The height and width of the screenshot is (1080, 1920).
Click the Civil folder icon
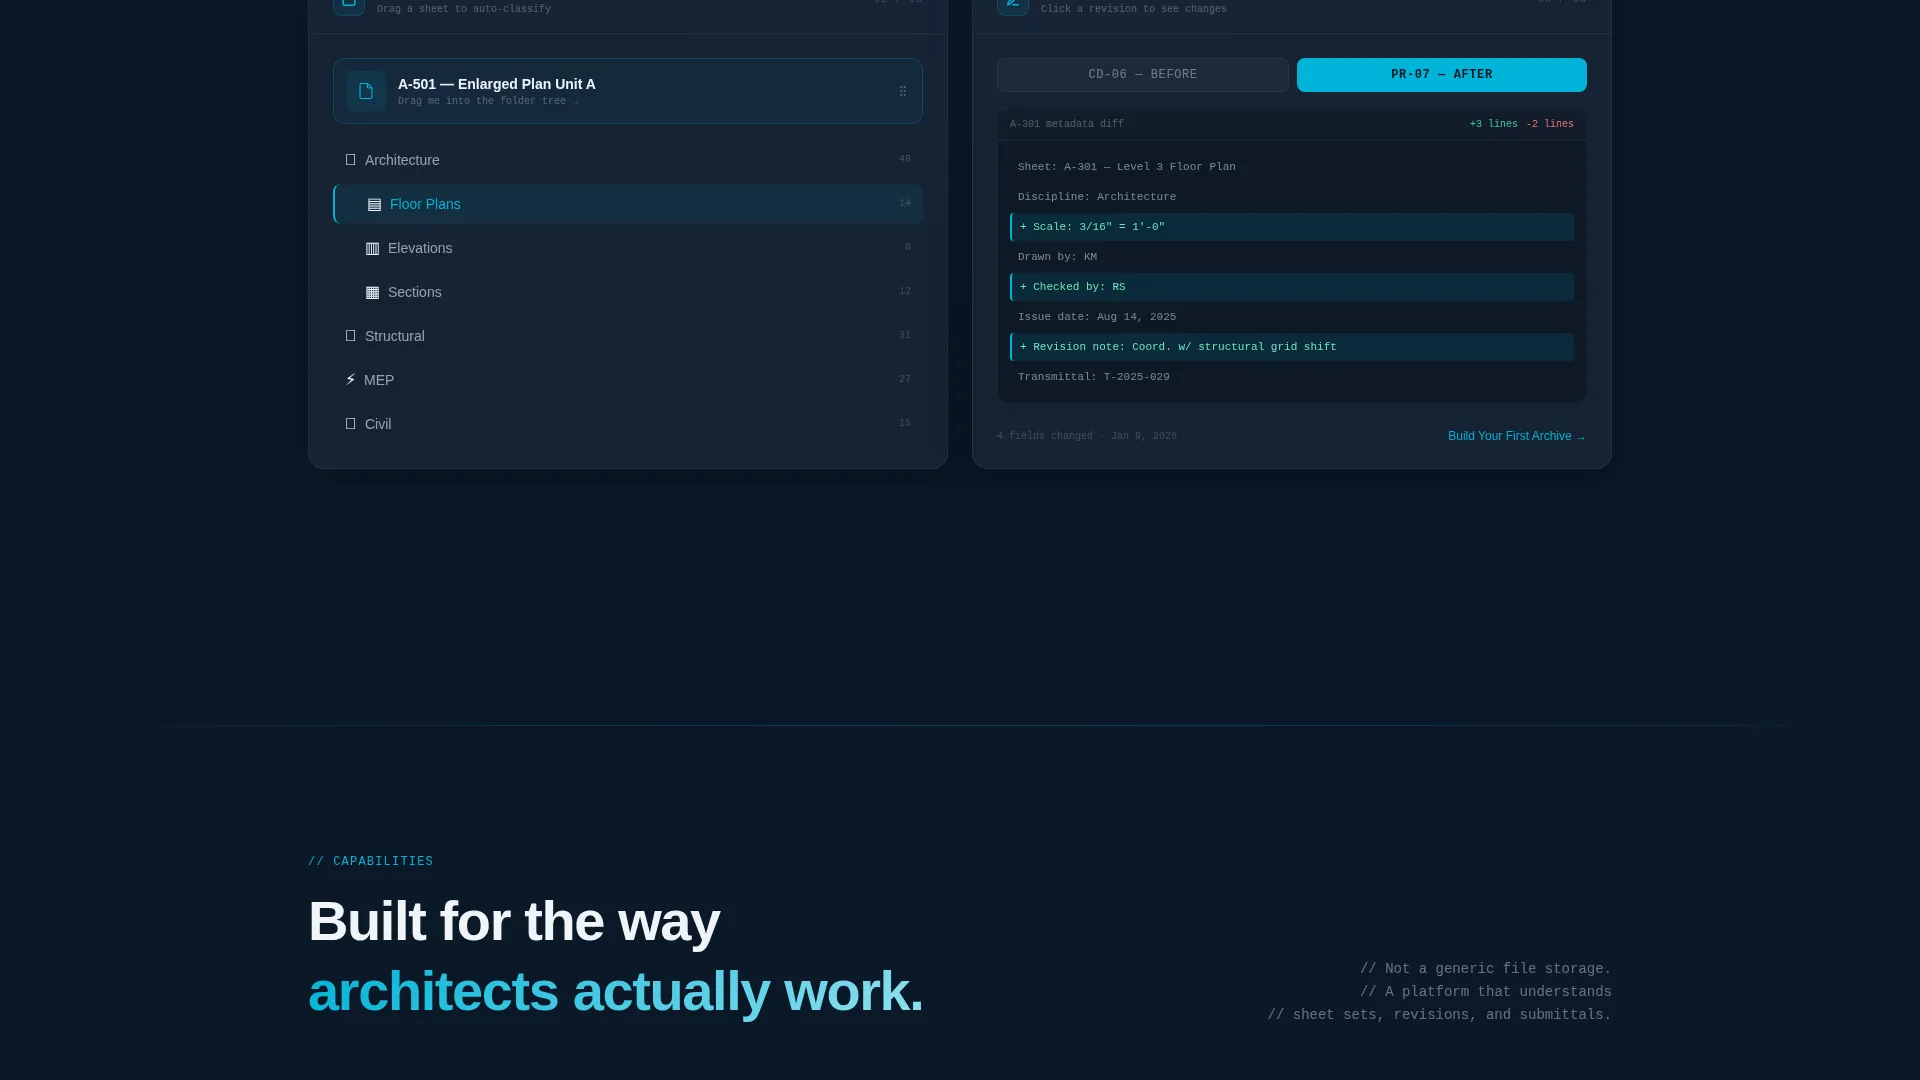pyautogui.click(x=350, y=424)
